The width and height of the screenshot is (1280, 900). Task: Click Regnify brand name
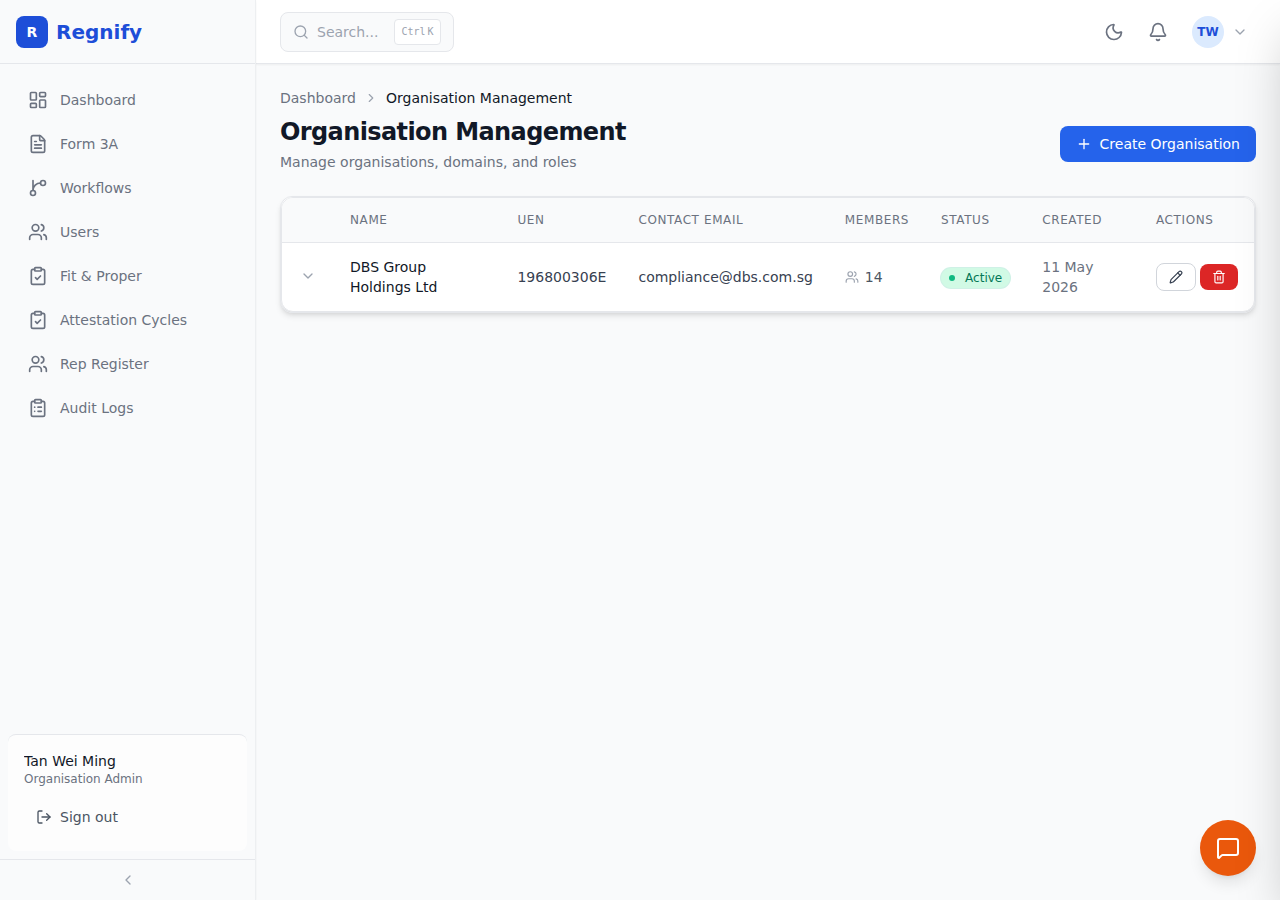coord(99,32)
